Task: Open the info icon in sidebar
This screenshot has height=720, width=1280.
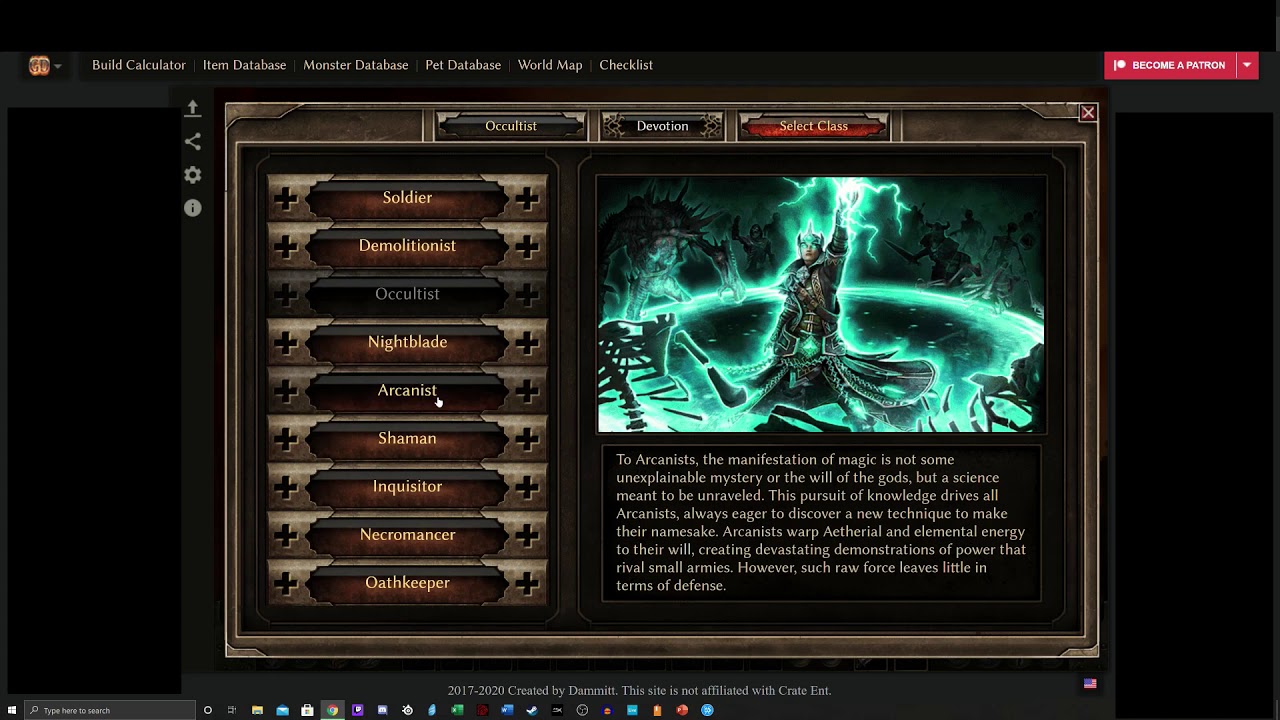Action: (193, 208)
